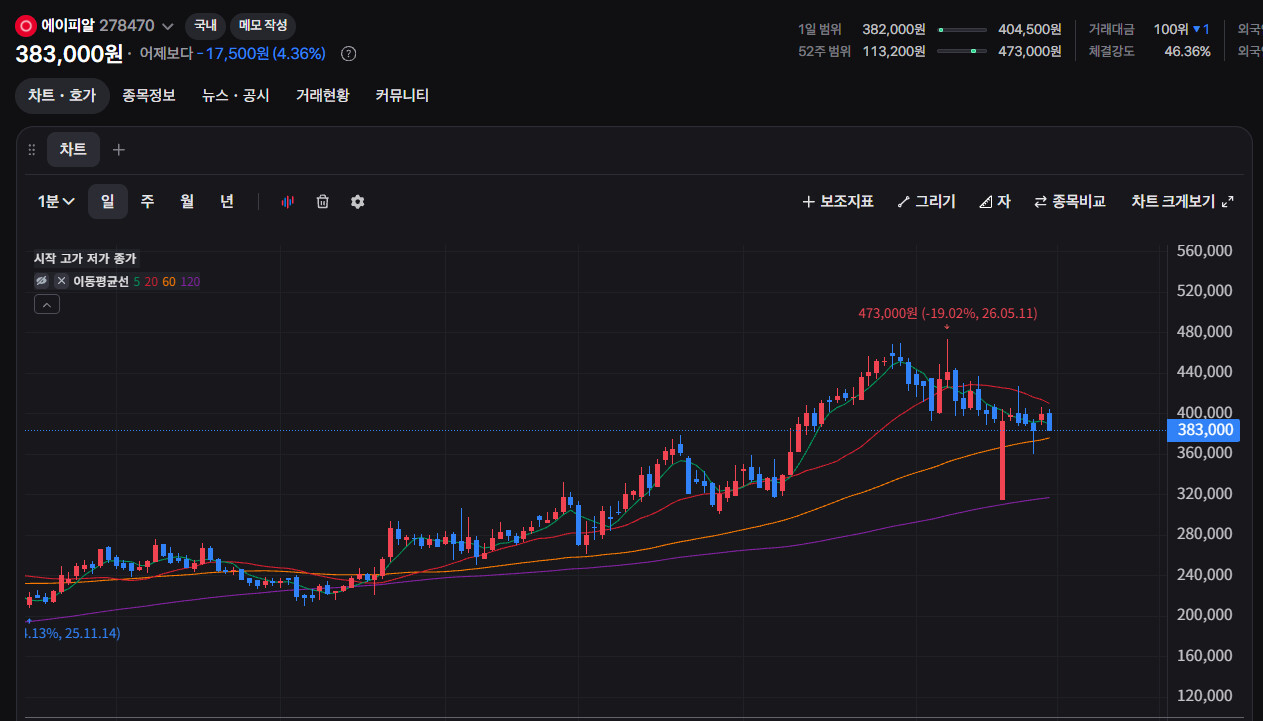Grab the chart panel drag handle
This screenshot has width=1263, height=721.
point(32,150)
